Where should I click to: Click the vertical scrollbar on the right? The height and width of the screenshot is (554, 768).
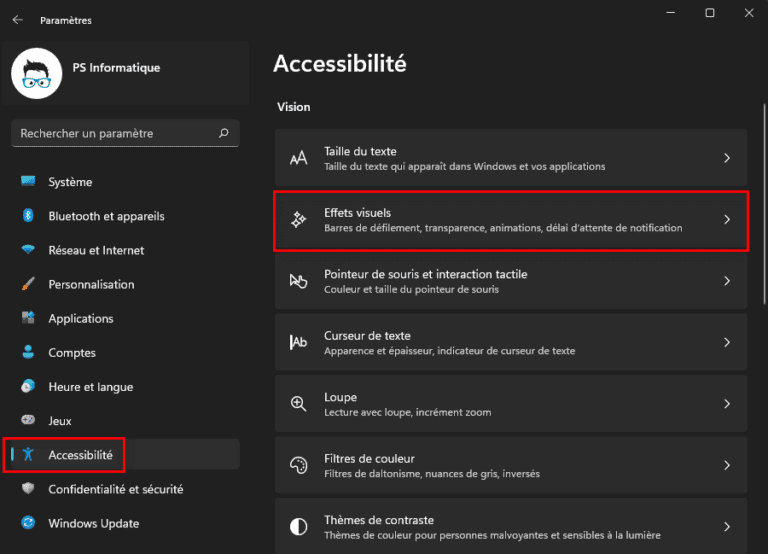[764, 204]
